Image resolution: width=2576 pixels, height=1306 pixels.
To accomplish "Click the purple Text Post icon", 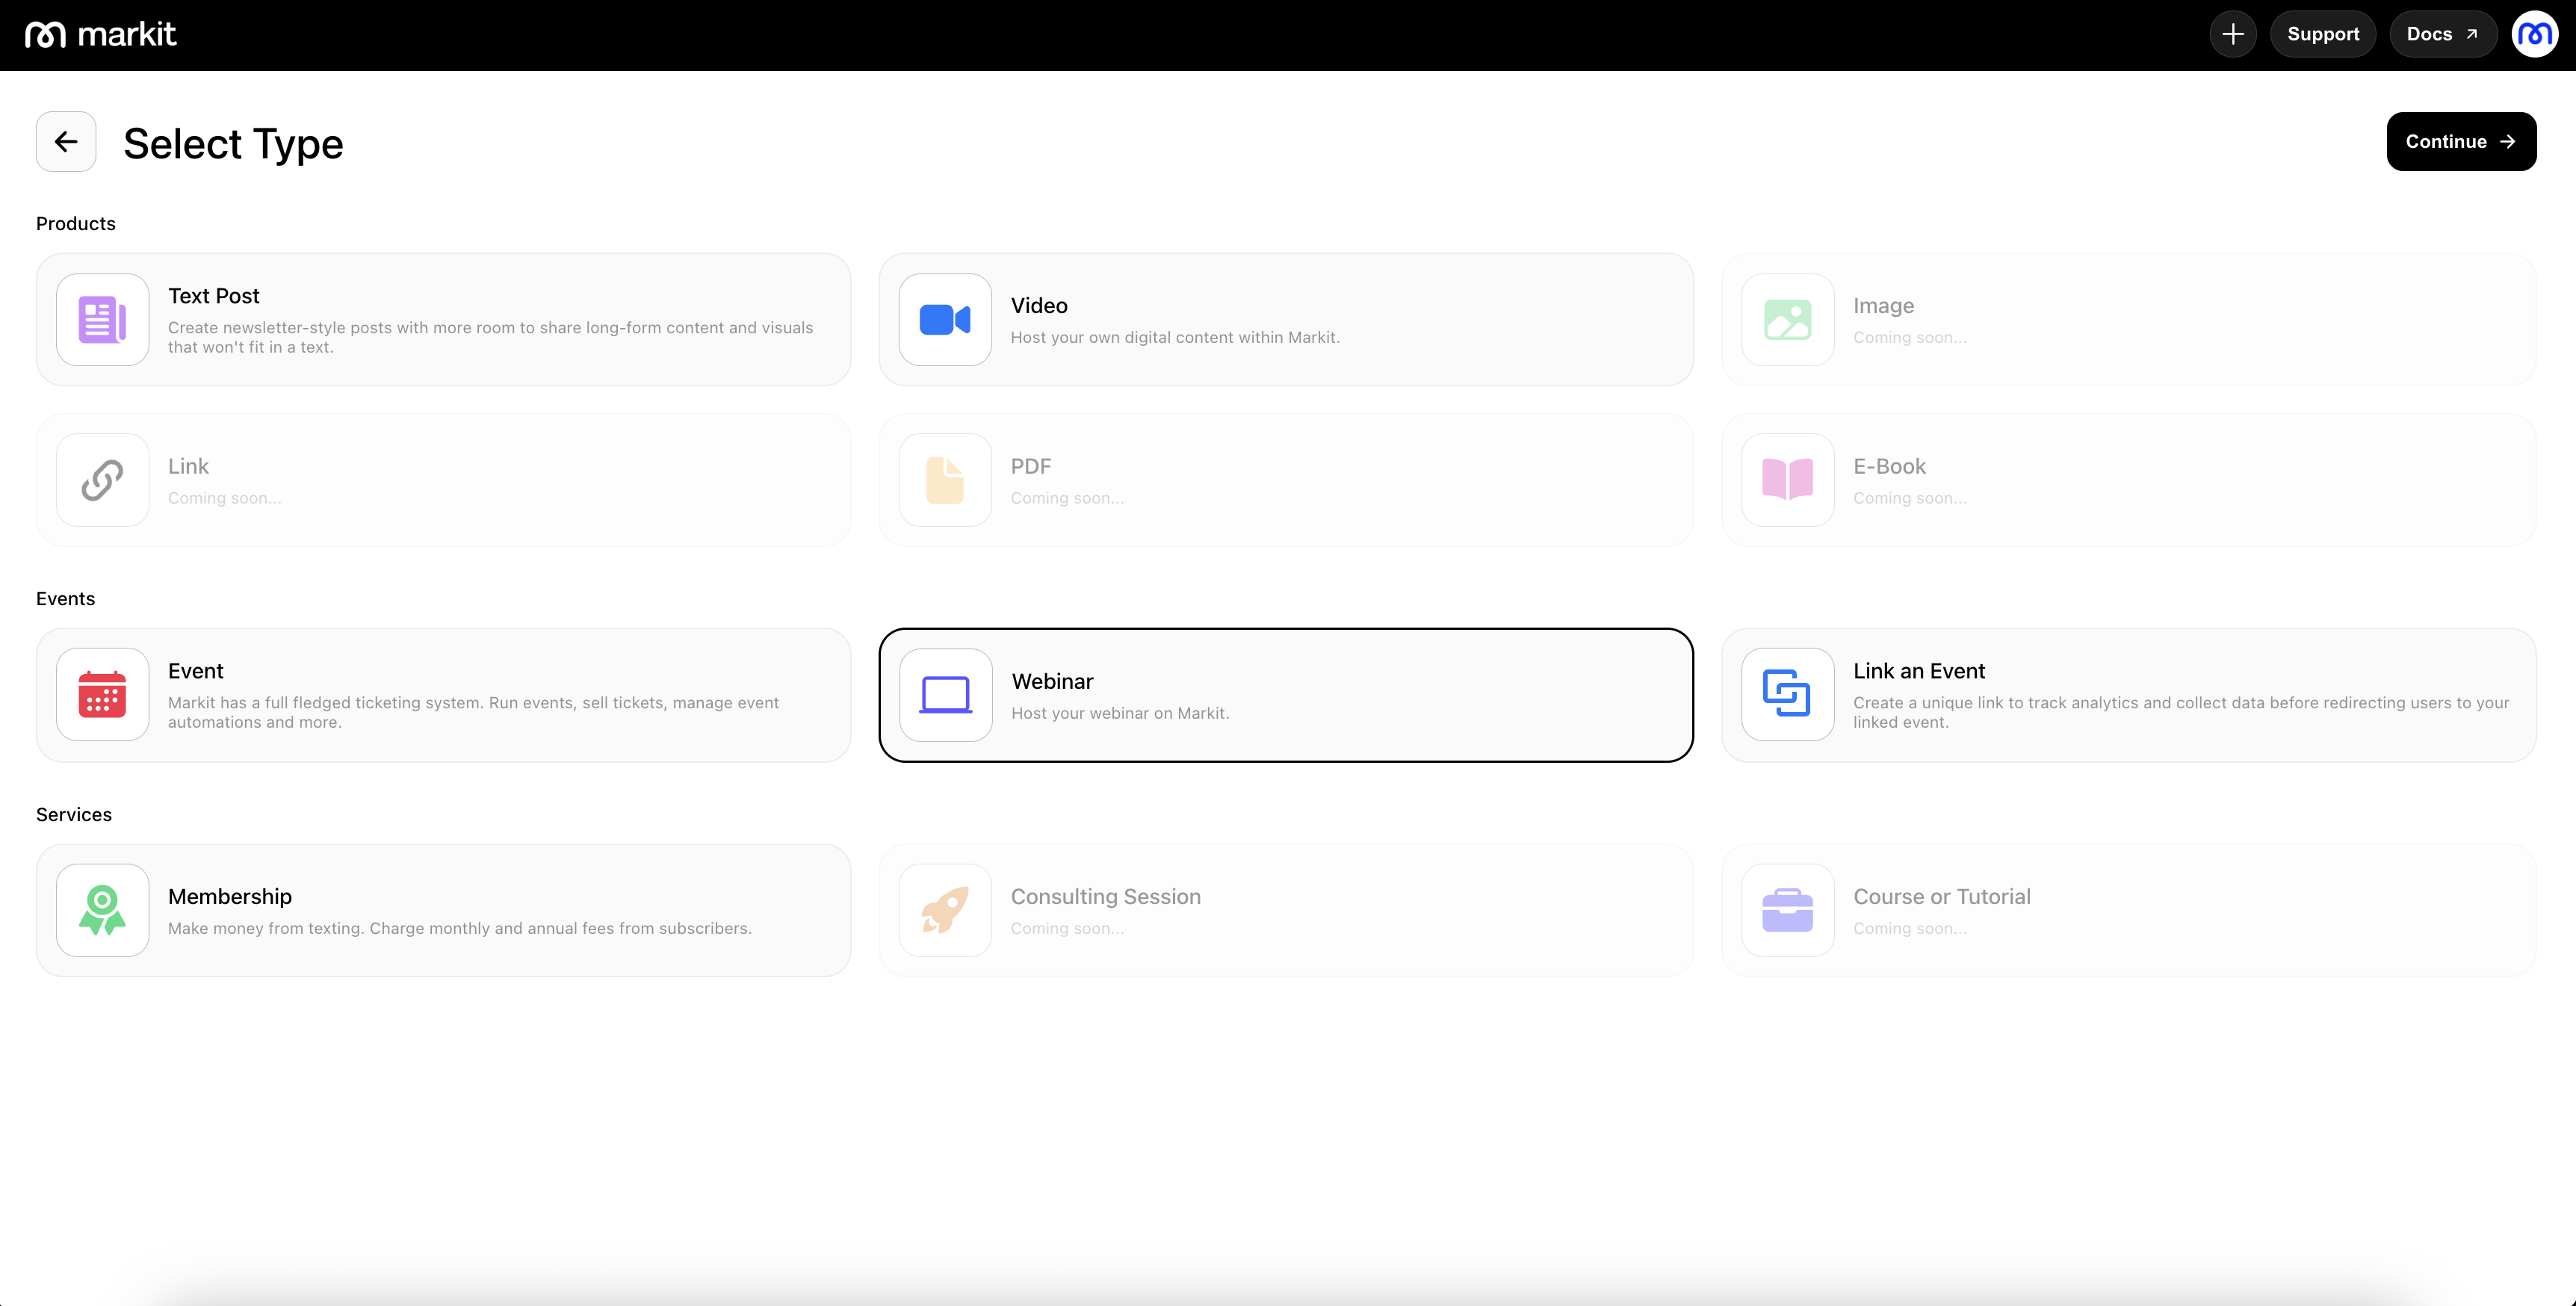I will 102,320.
